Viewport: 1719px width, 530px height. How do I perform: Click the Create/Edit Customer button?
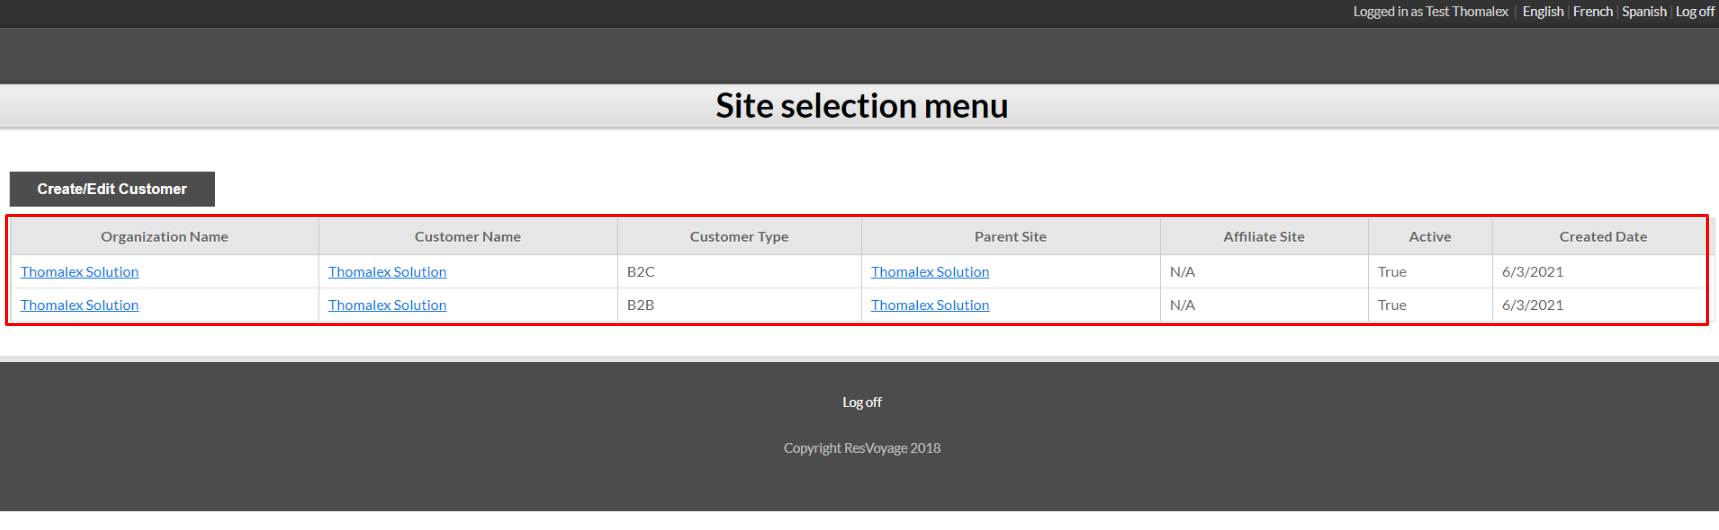click(112, 189)
